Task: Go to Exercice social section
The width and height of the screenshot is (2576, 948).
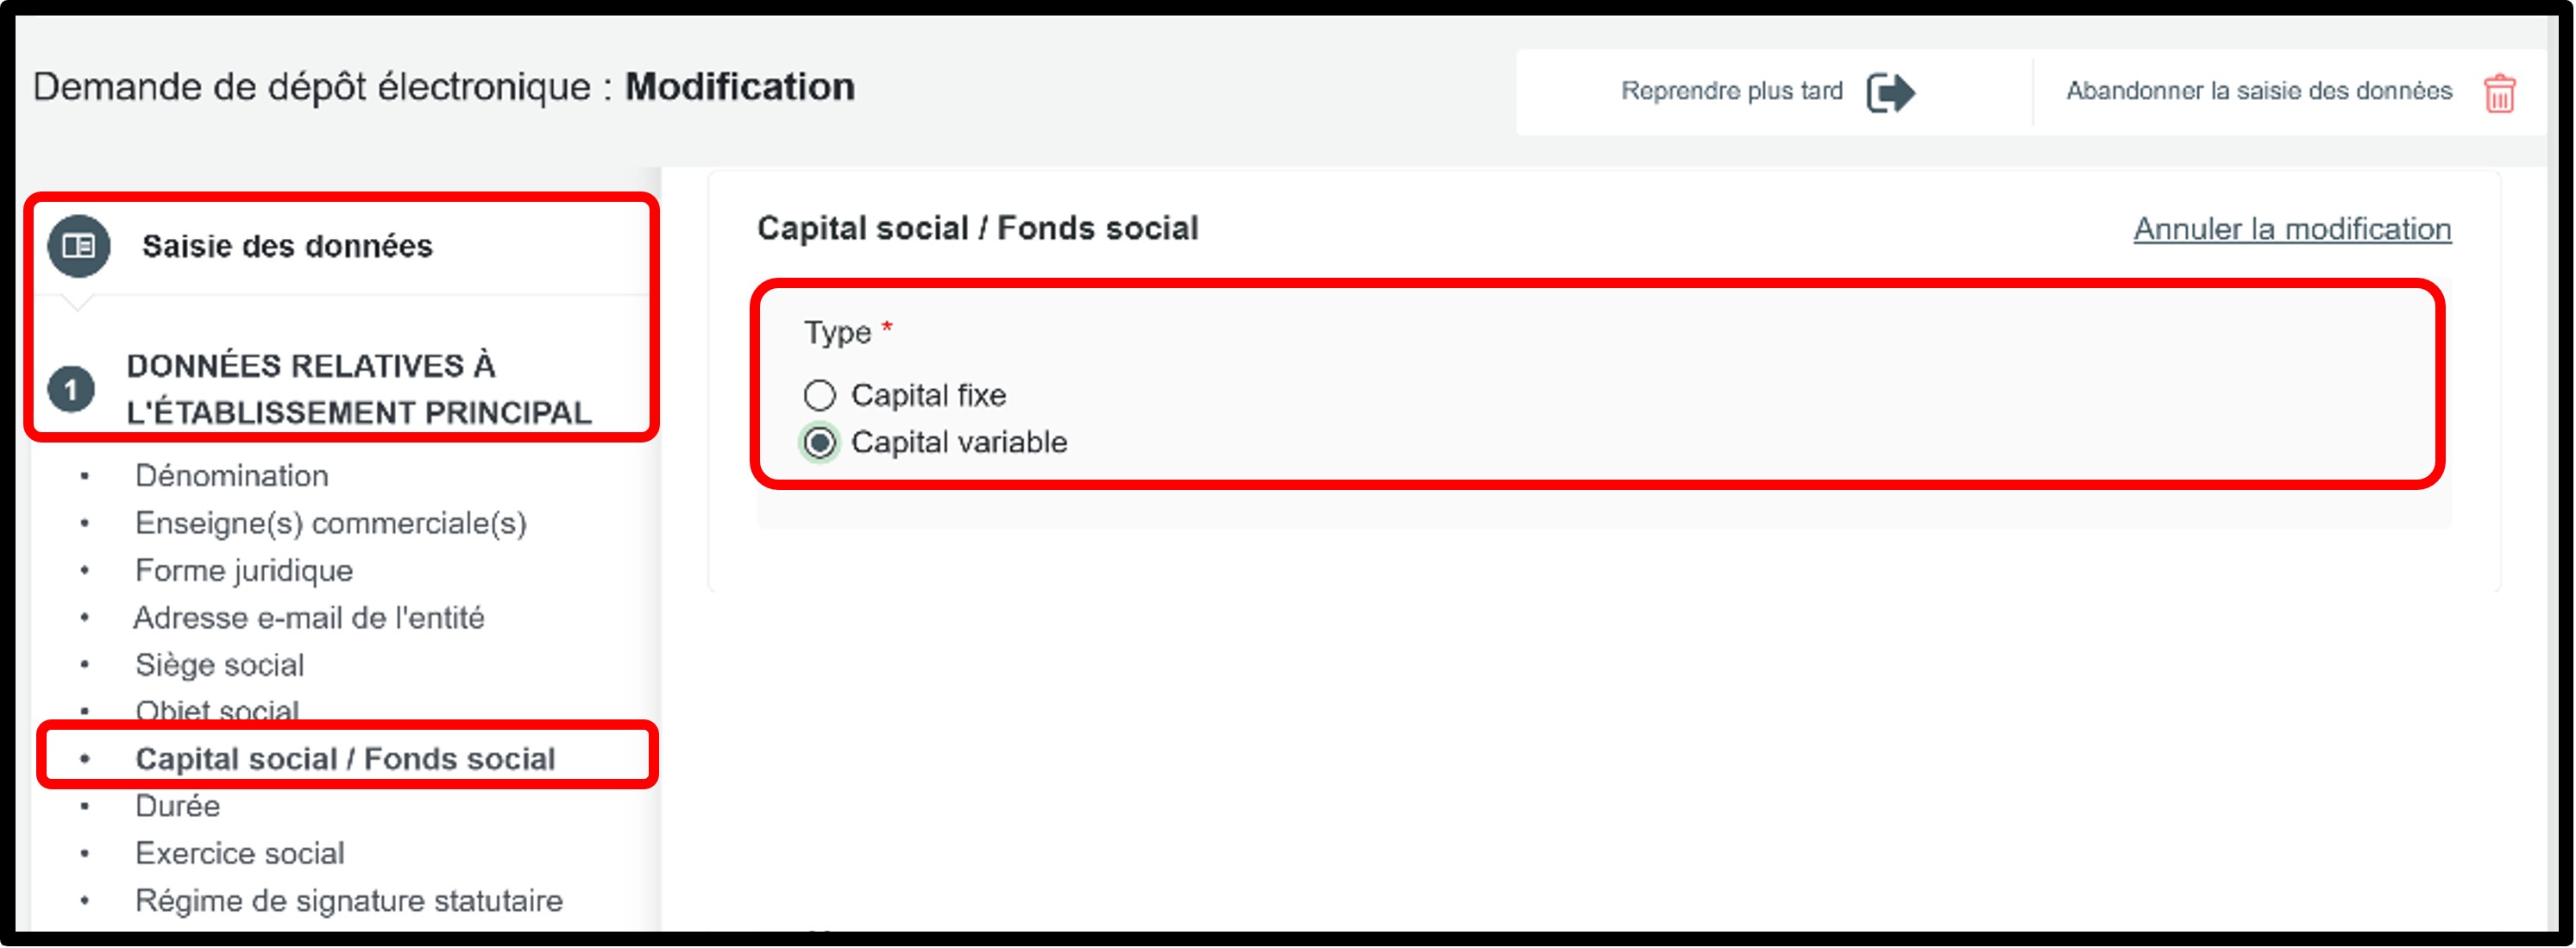Action: [240, 853]
